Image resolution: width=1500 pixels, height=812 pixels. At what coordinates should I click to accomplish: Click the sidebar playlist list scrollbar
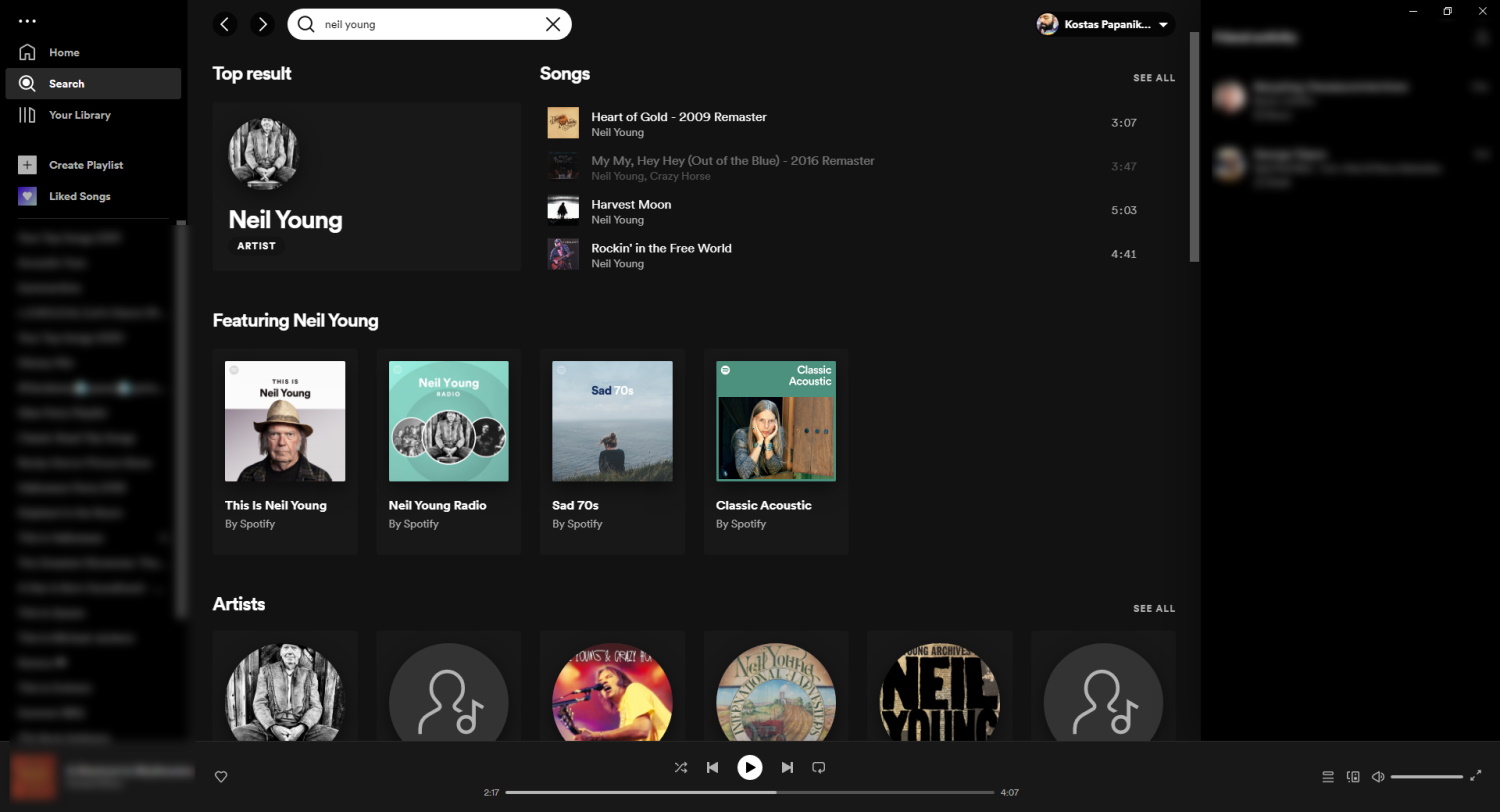[x=181, y=420]
